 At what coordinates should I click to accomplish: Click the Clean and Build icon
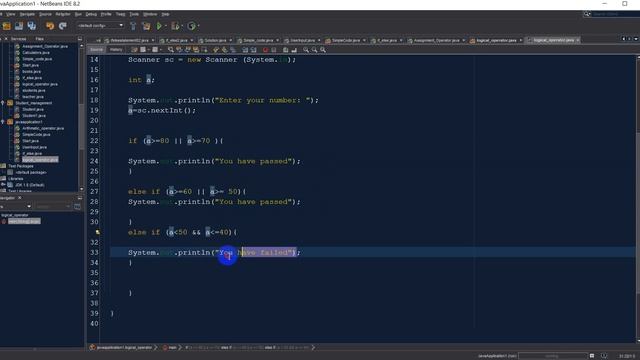click(146, 26)
